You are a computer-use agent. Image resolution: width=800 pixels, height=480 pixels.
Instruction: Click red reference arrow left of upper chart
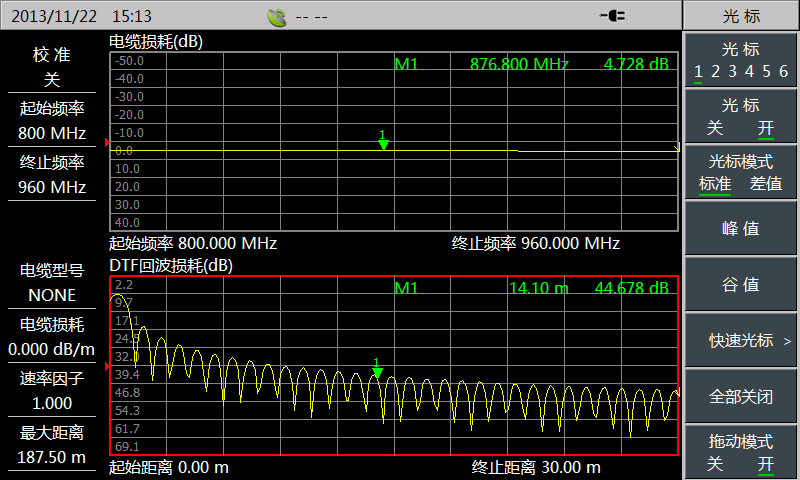[106, 143]
